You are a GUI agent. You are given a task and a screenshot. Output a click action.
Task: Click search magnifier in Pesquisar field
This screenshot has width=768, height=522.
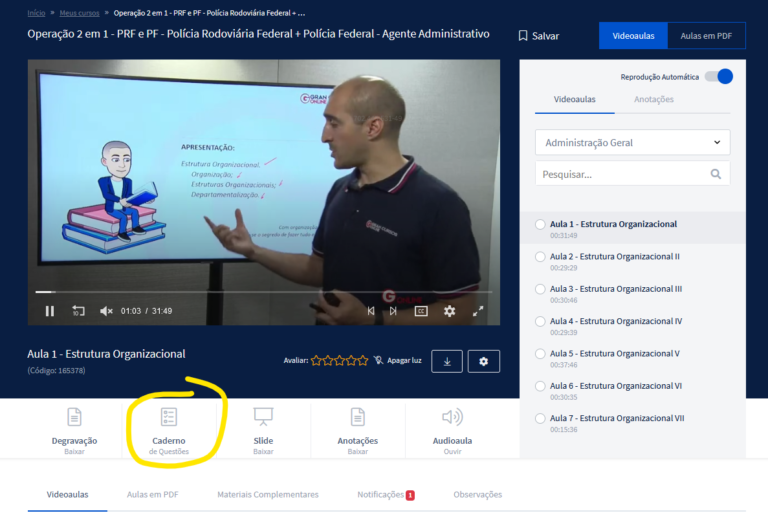(716, 174)
